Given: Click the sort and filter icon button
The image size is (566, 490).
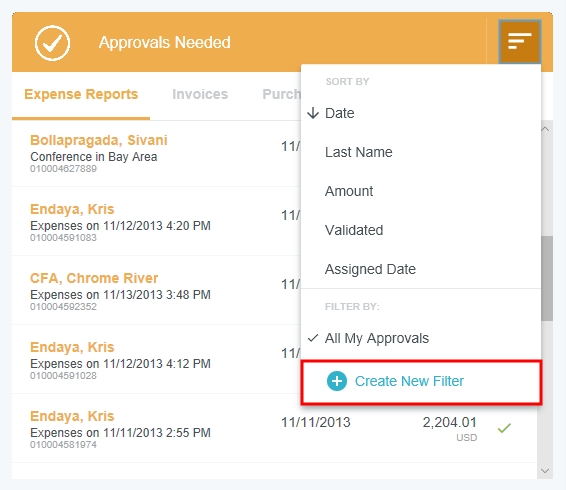Looking at the screenshot, I should pos(519,42).
